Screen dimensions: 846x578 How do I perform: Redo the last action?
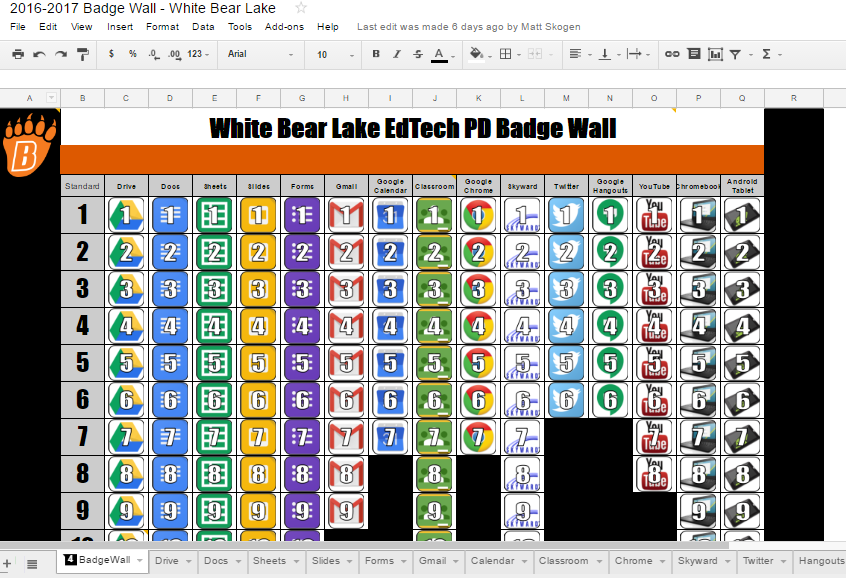(x=61, y=54)
